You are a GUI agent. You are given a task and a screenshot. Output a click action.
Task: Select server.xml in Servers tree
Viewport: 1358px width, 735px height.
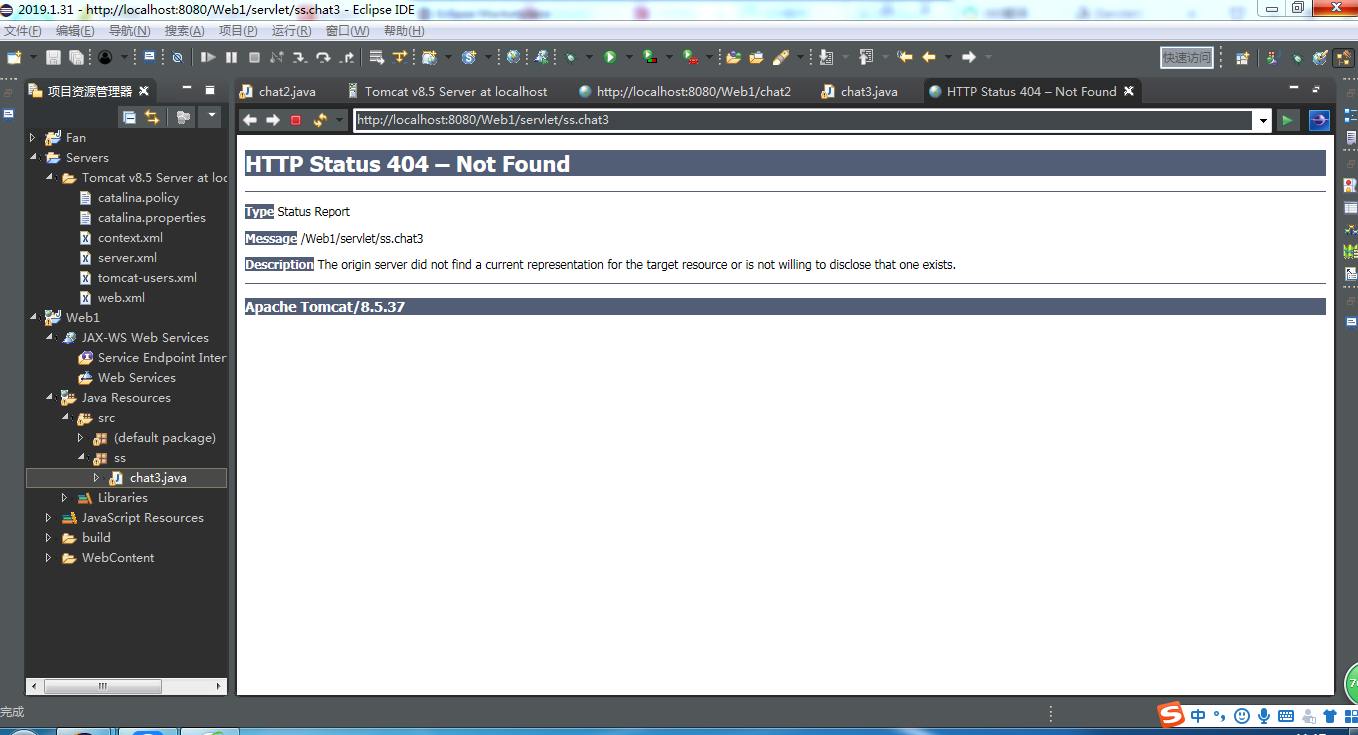118,258
